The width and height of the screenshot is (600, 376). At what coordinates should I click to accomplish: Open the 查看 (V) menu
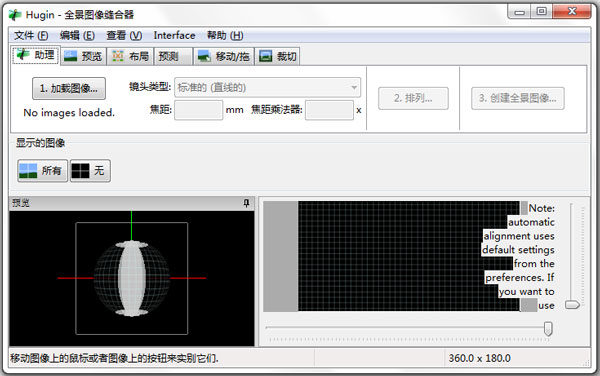124,36
